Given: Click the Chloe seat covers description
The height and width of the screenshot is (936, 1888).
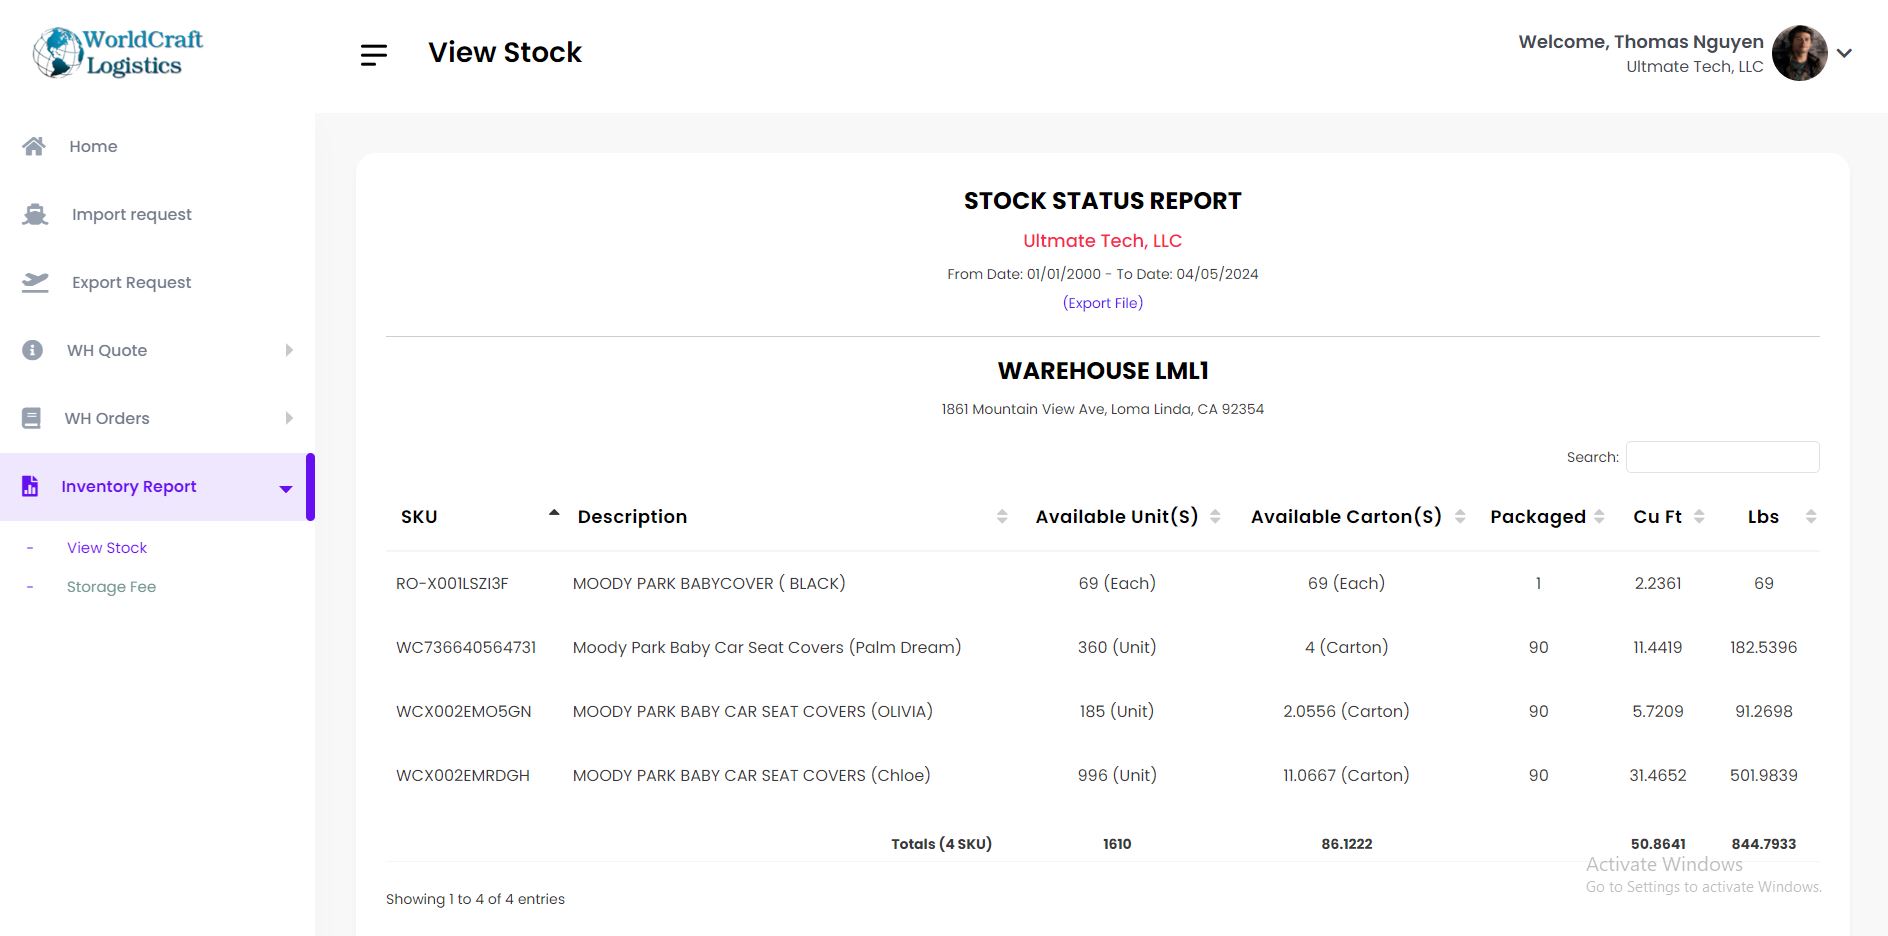Looking at the screenshot, I should pyautogui.click(x=752, y=775).
